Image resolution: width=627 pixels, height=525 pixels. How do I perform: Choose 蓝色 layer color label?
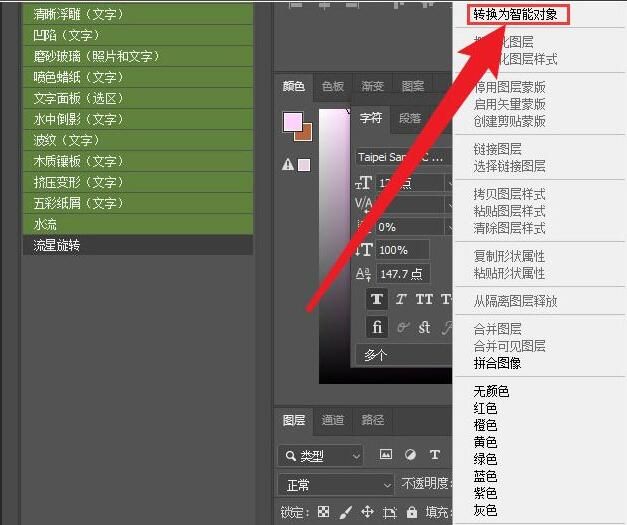(485, 476)
